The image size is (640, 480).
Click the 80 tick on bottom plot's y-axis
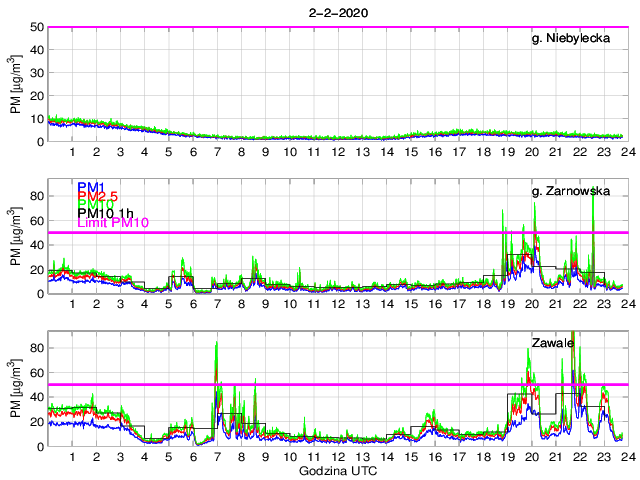point(37,347)
